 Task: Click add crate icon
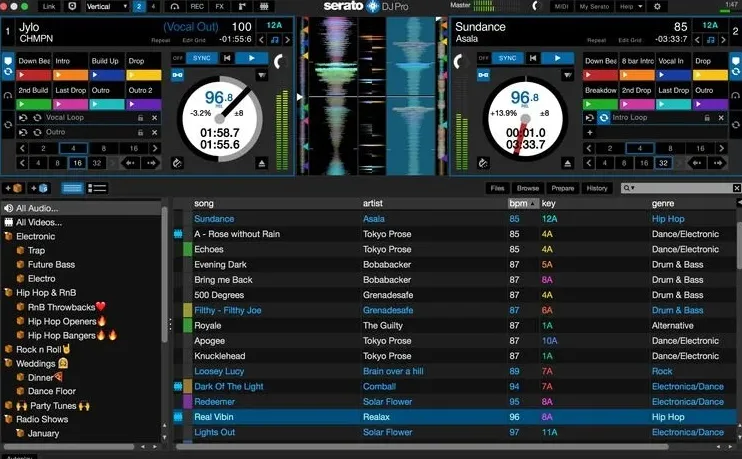[14, 188]
